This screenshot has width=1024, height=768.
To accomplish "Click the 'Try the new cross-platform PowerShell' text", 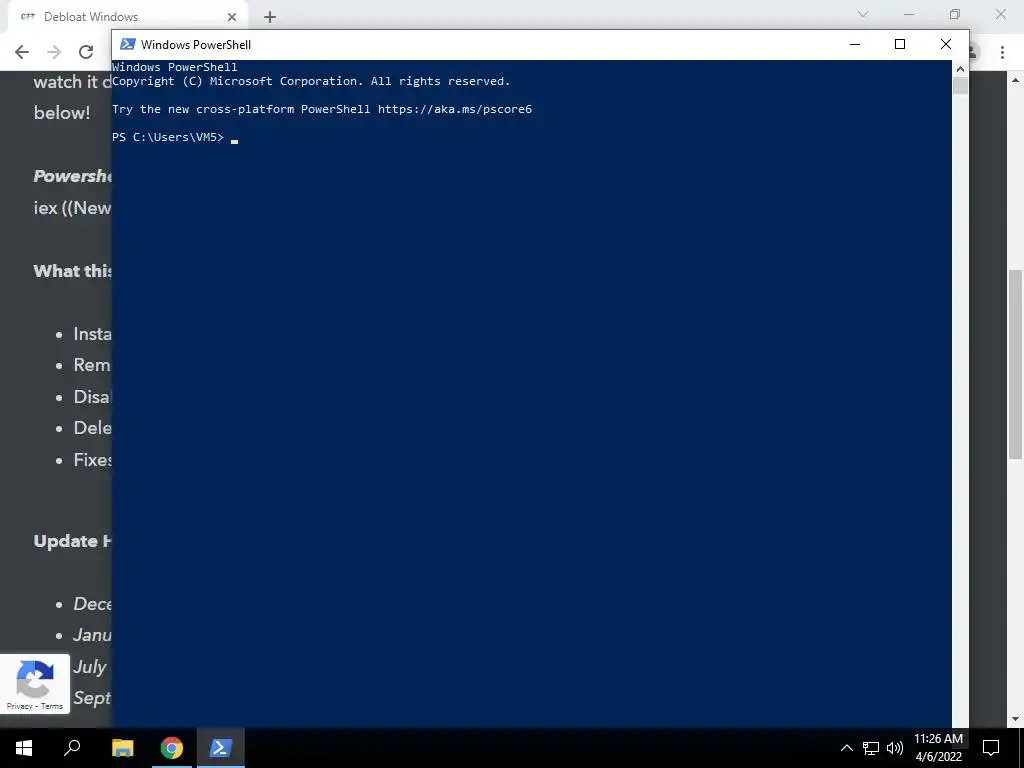I will point(240,109).
